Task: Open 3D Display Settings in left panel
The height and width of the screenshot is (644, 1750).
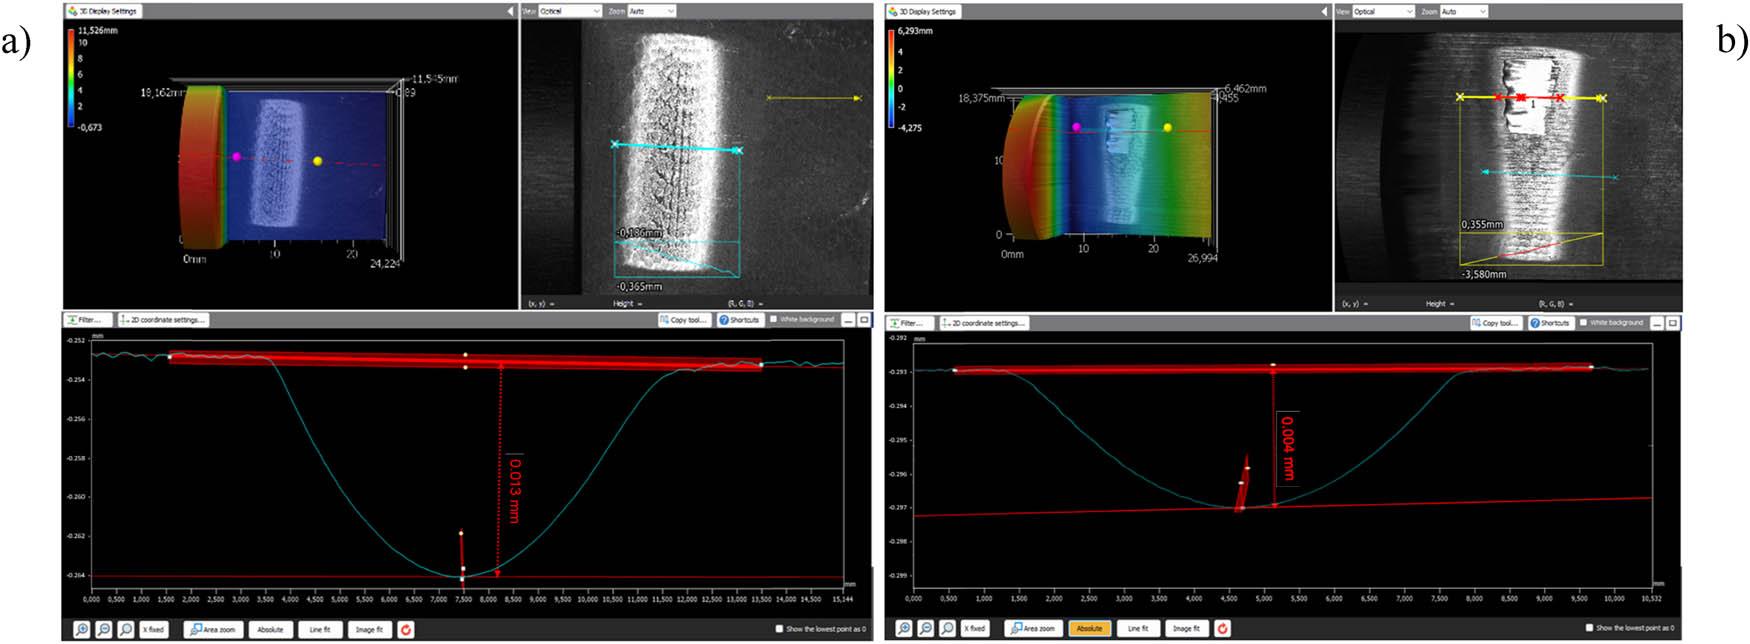Action: coord(104,11)
